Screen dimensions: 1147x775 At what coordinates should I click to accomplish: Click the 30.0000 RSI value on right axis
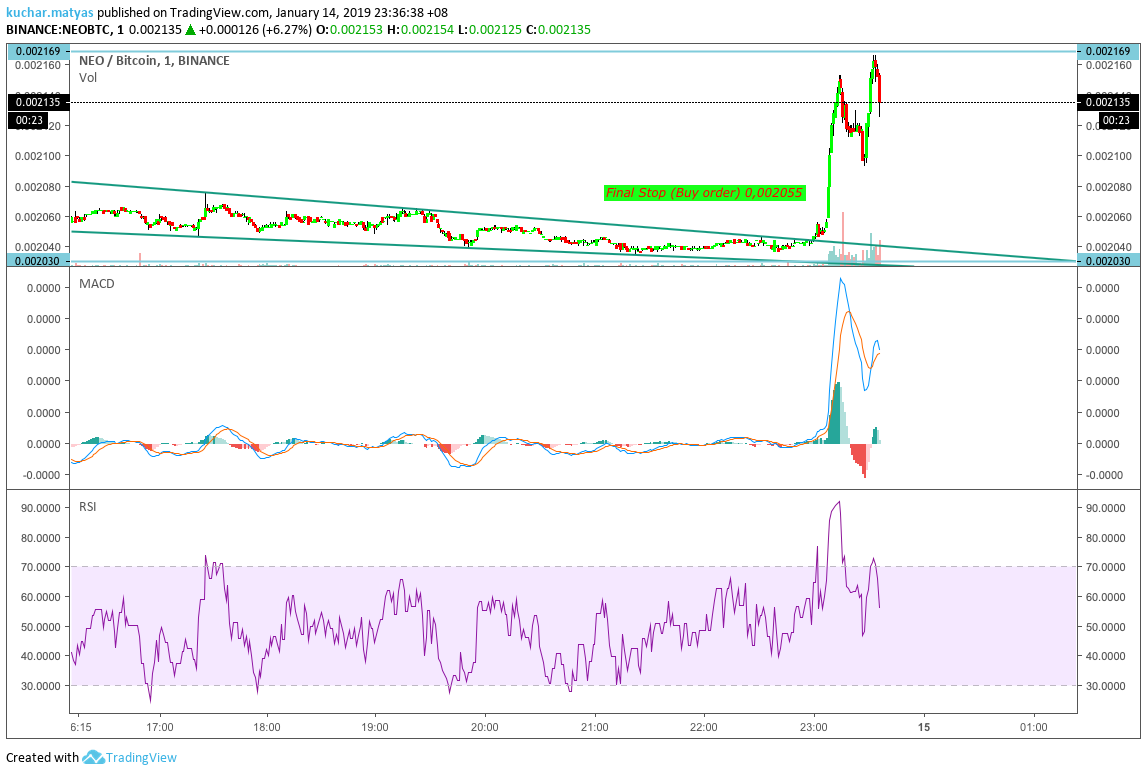click(x=1105, y=686)
